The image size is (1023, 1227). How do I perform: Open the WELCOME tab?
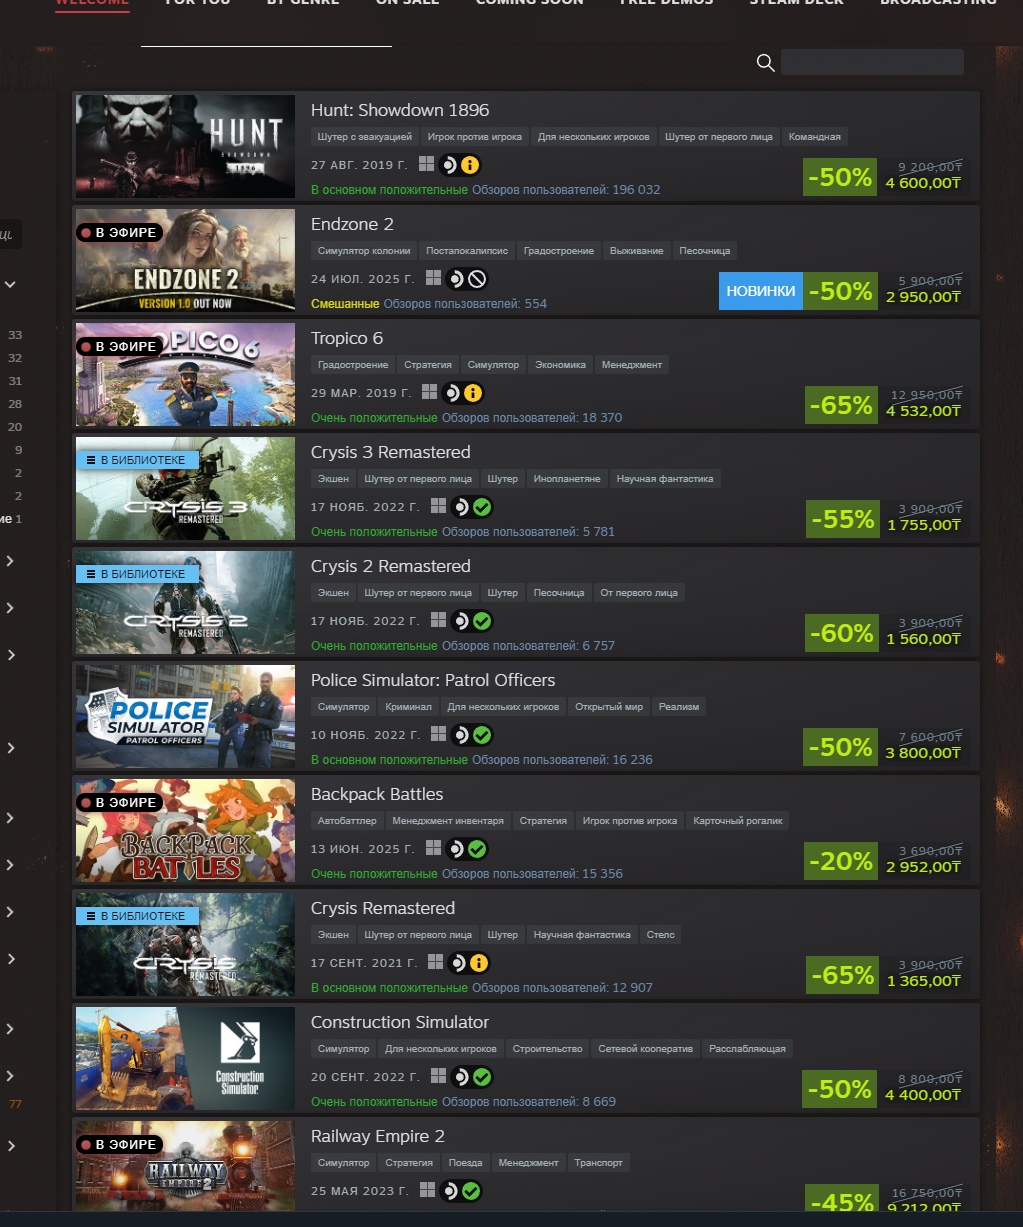coord(92,2)
